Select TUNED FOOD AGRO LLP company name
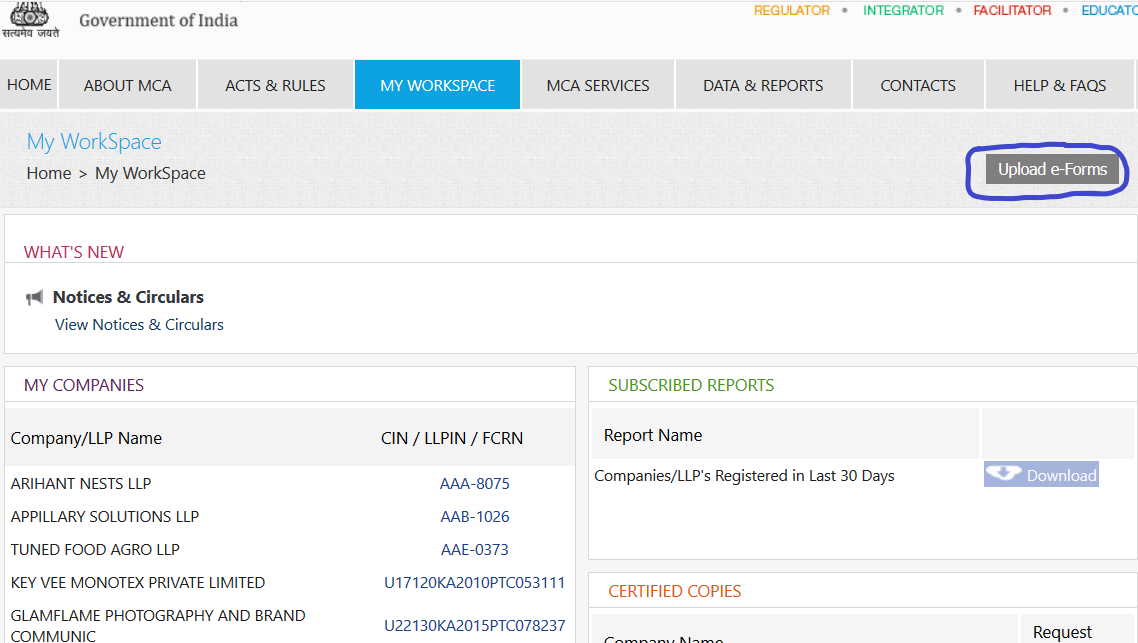This screenshot has width=1138, height=643. (95, 549)
